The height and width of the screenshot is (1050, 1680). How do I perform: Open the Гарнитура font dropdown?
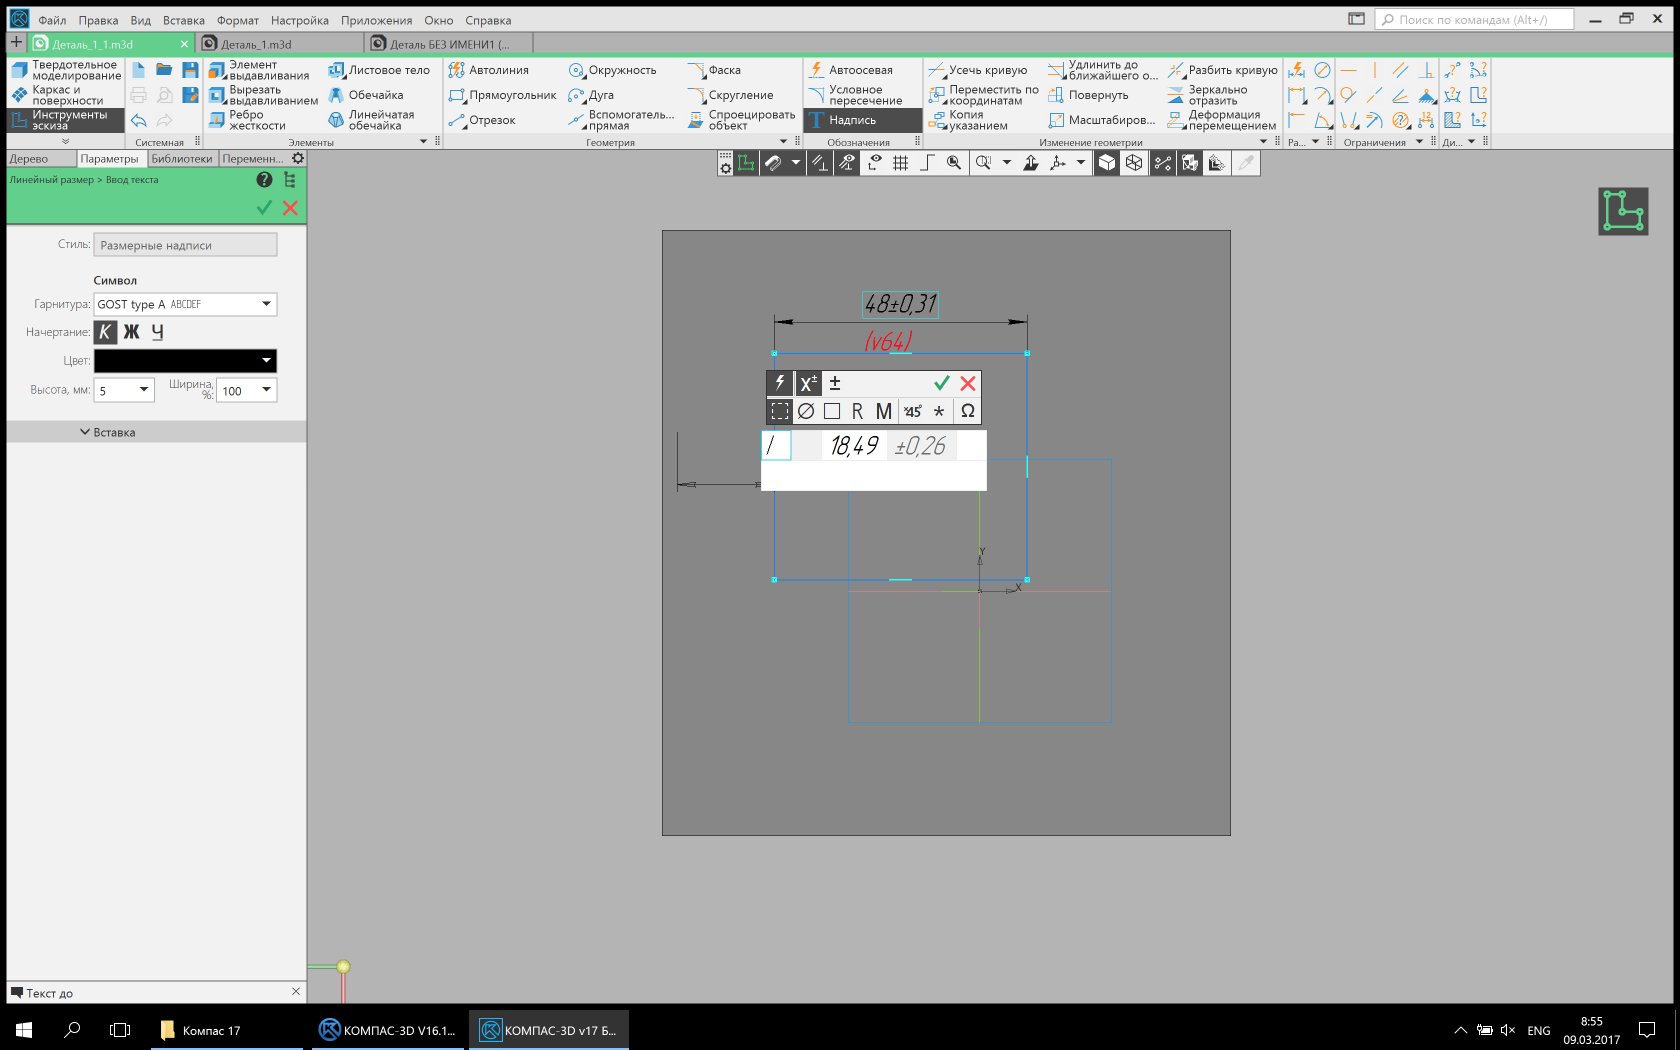click(266, 304)
